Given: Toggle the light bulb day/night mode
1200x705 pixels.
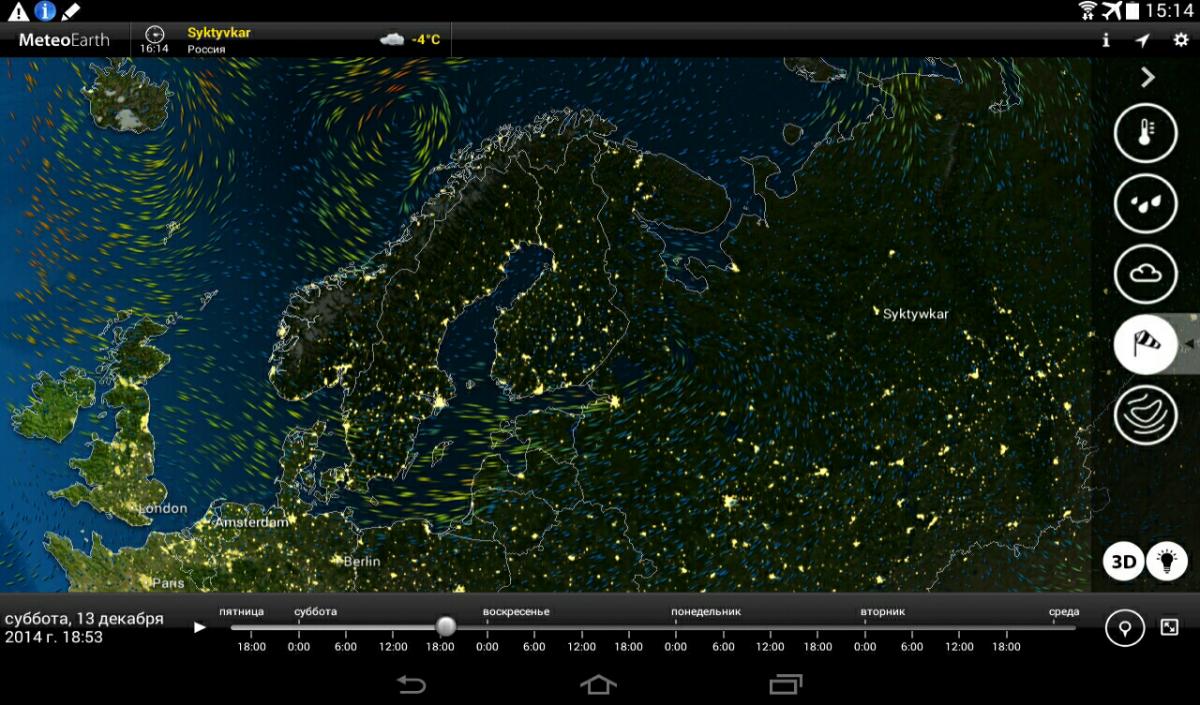Looking at the screenshot, I should [1165, 561].
